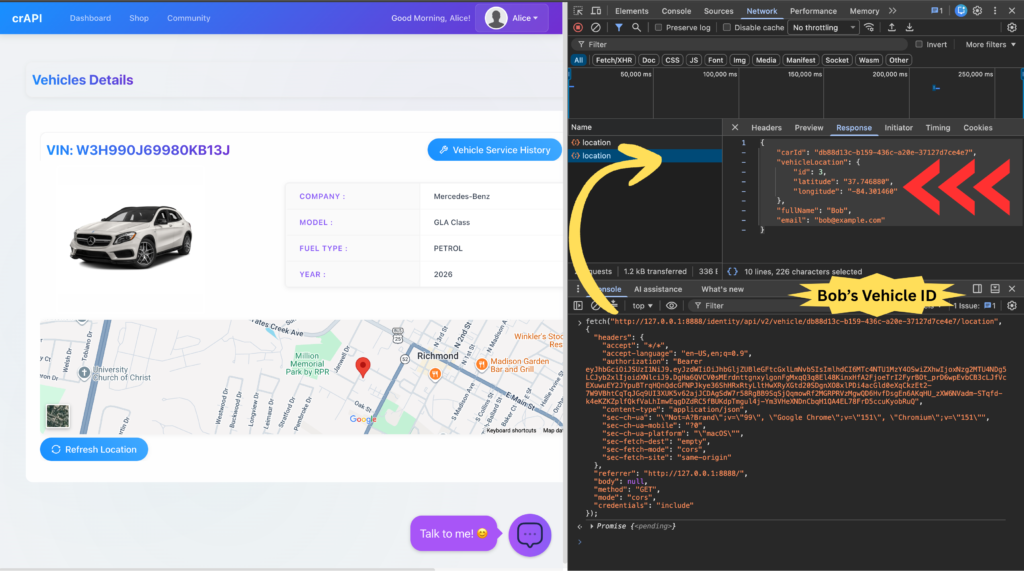Toggle the device toolbar icon
Image resolution: width=1024 pixels, height=571 pixels.
596,10
